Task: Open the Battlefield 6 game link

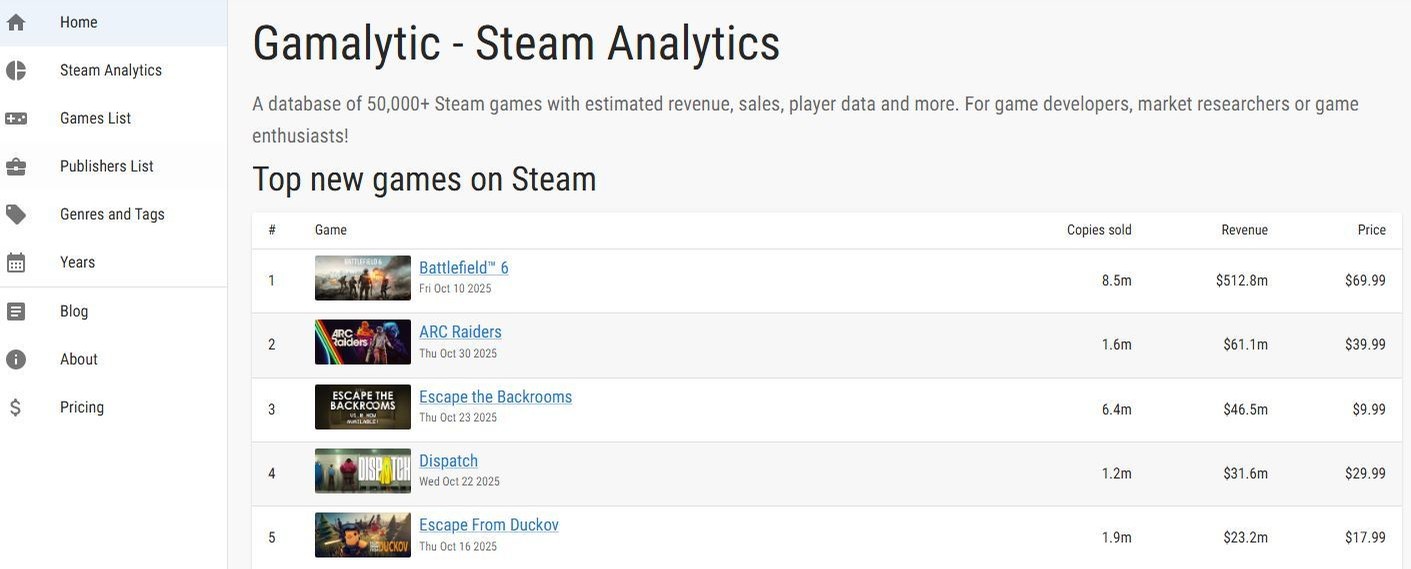Action: (463, 268)
